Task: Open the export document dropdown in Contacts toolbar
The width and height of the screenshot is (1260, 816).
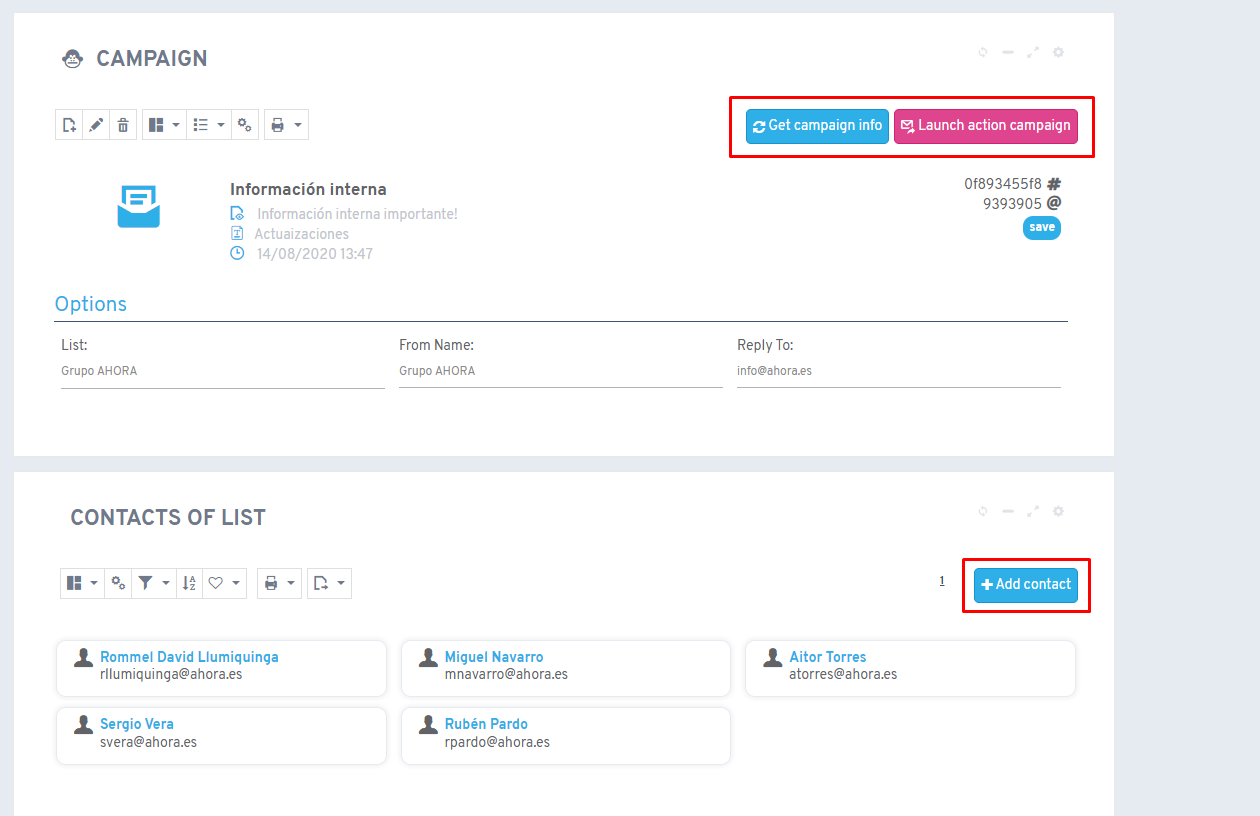Action: pos(329,583)
